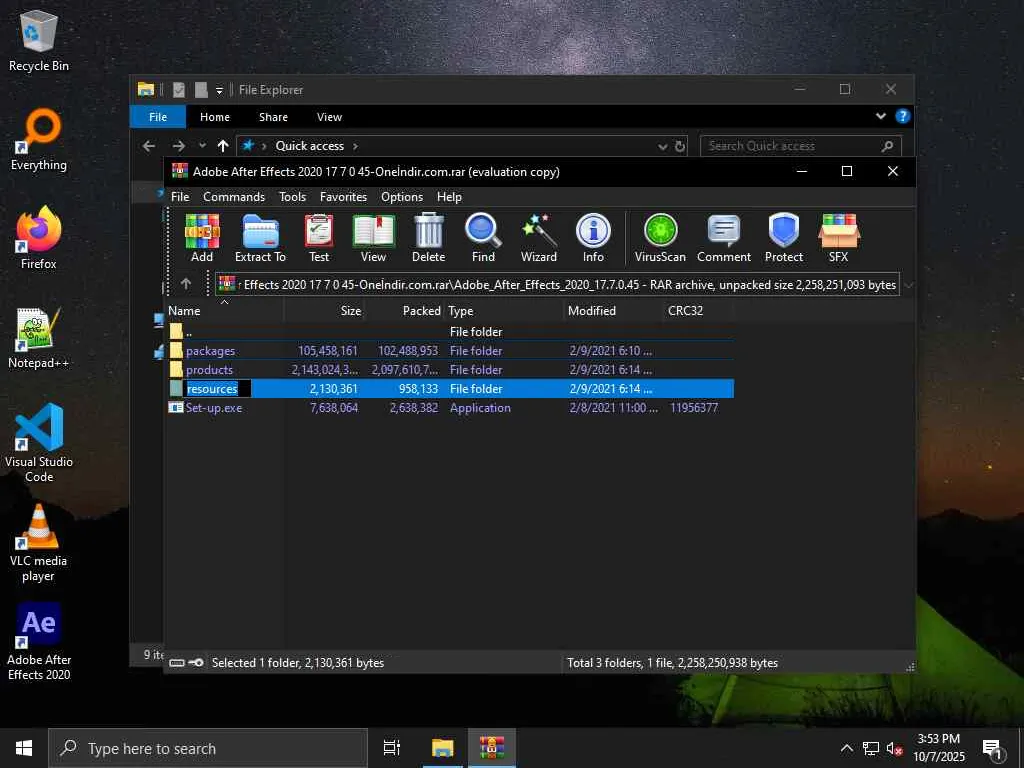The height and width of the screenshot is (768, 1024).
Task: Switch to the View tab in File Explorer
Action: click(329, 117)
